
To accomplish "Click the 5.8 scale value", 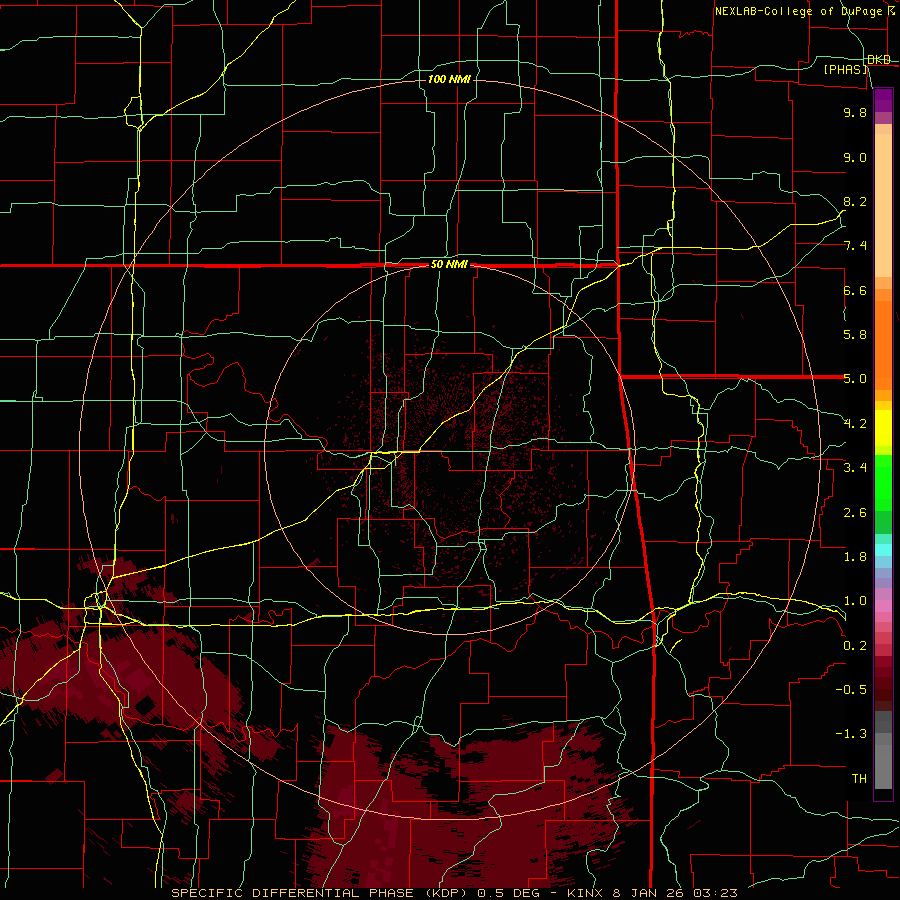I will pos(855,335).
